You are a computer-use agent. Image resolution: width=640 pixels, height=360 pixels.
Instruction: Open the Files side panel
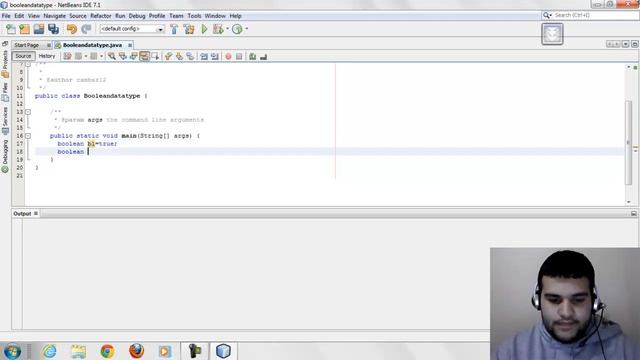5,91
